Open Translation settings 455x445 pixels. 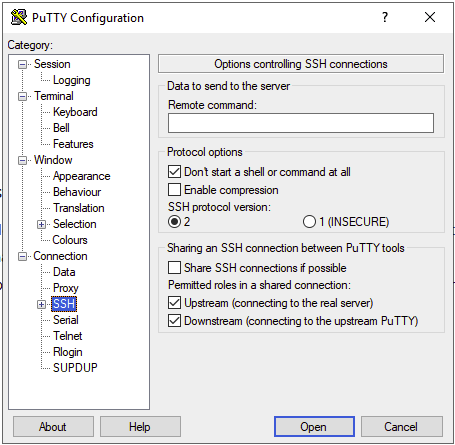[x=79, y=208]
